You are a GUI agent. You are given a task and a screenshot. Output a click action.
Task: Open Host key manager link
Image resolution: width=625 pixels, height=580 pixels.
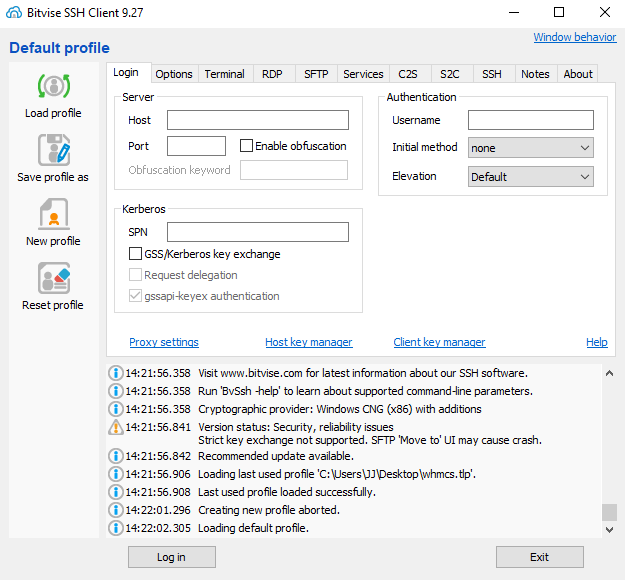[x=309, y=342]
